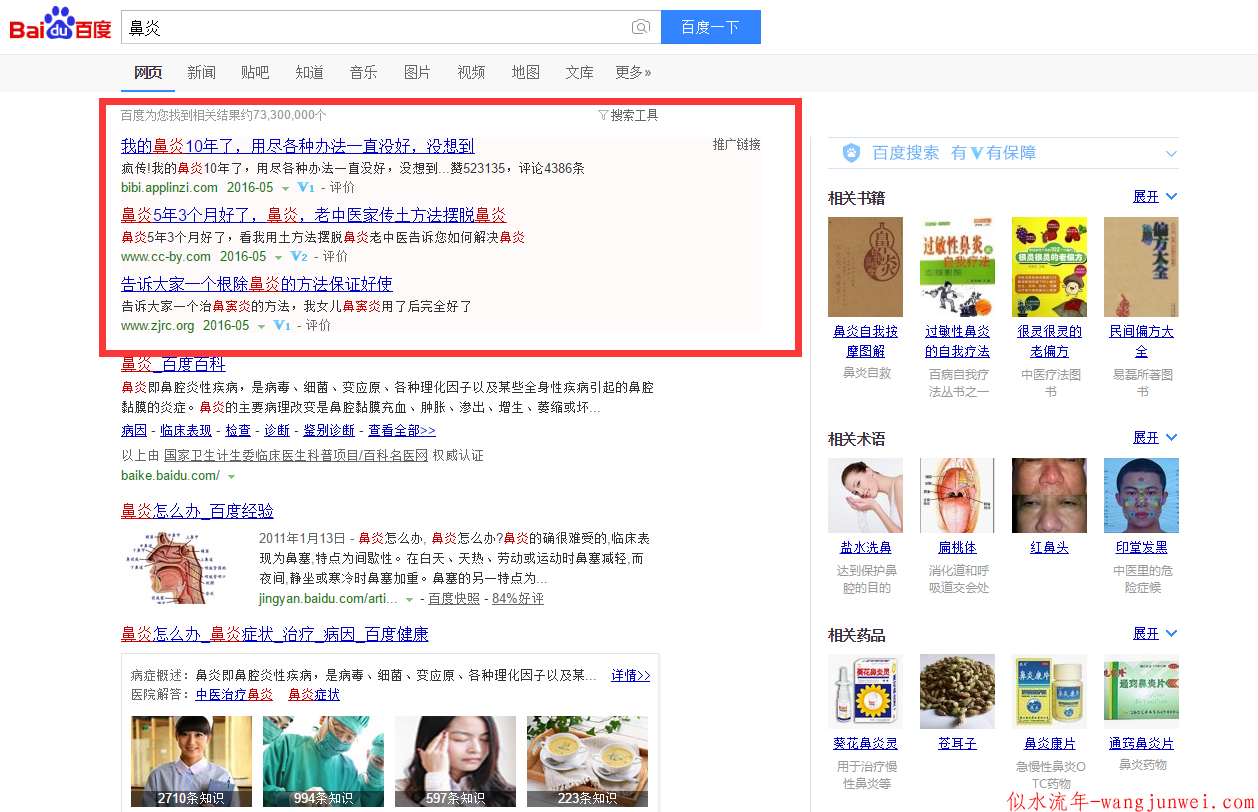
Task: Click the 鼻炎症状 link
Action: point(314,694)
